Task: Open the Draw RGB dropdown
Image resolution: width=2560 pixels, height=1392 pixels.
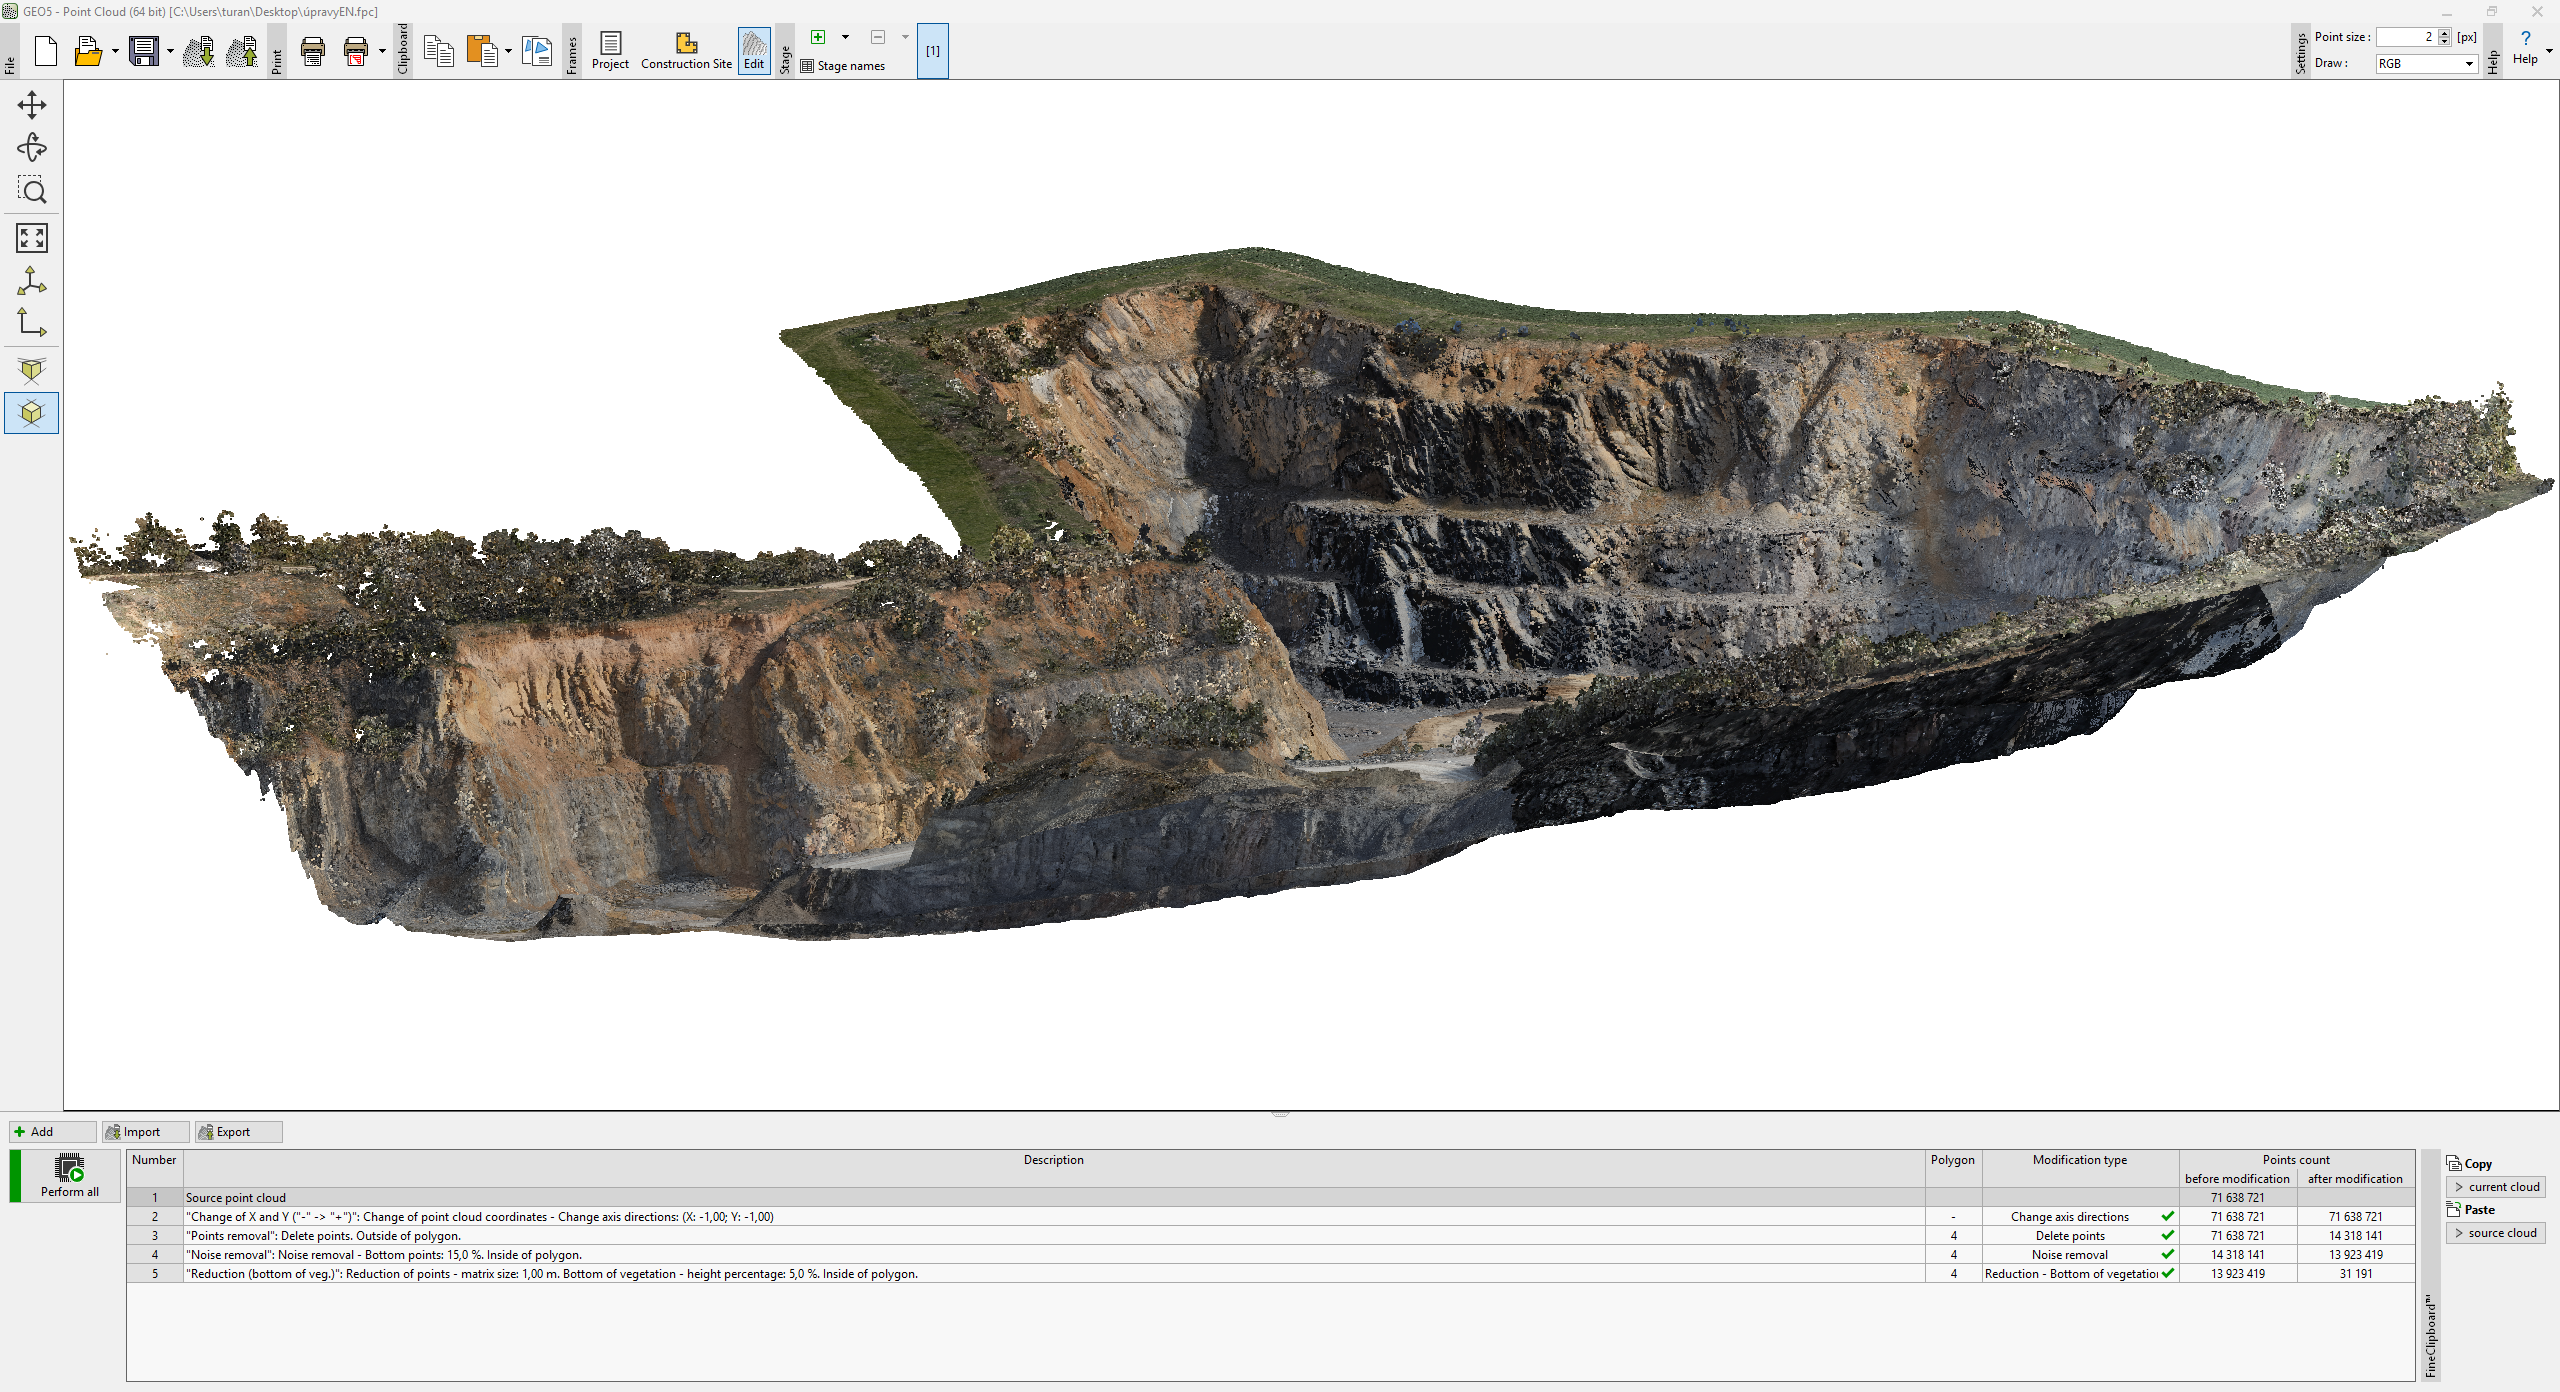Action: [x=2468, y=64]
